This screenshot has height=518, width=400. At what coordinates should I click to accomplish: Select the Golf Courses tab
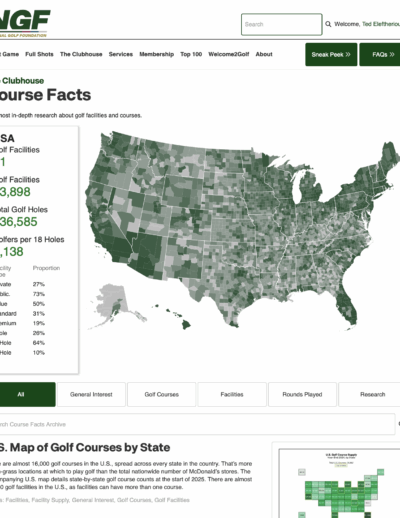tap(162, 394)
